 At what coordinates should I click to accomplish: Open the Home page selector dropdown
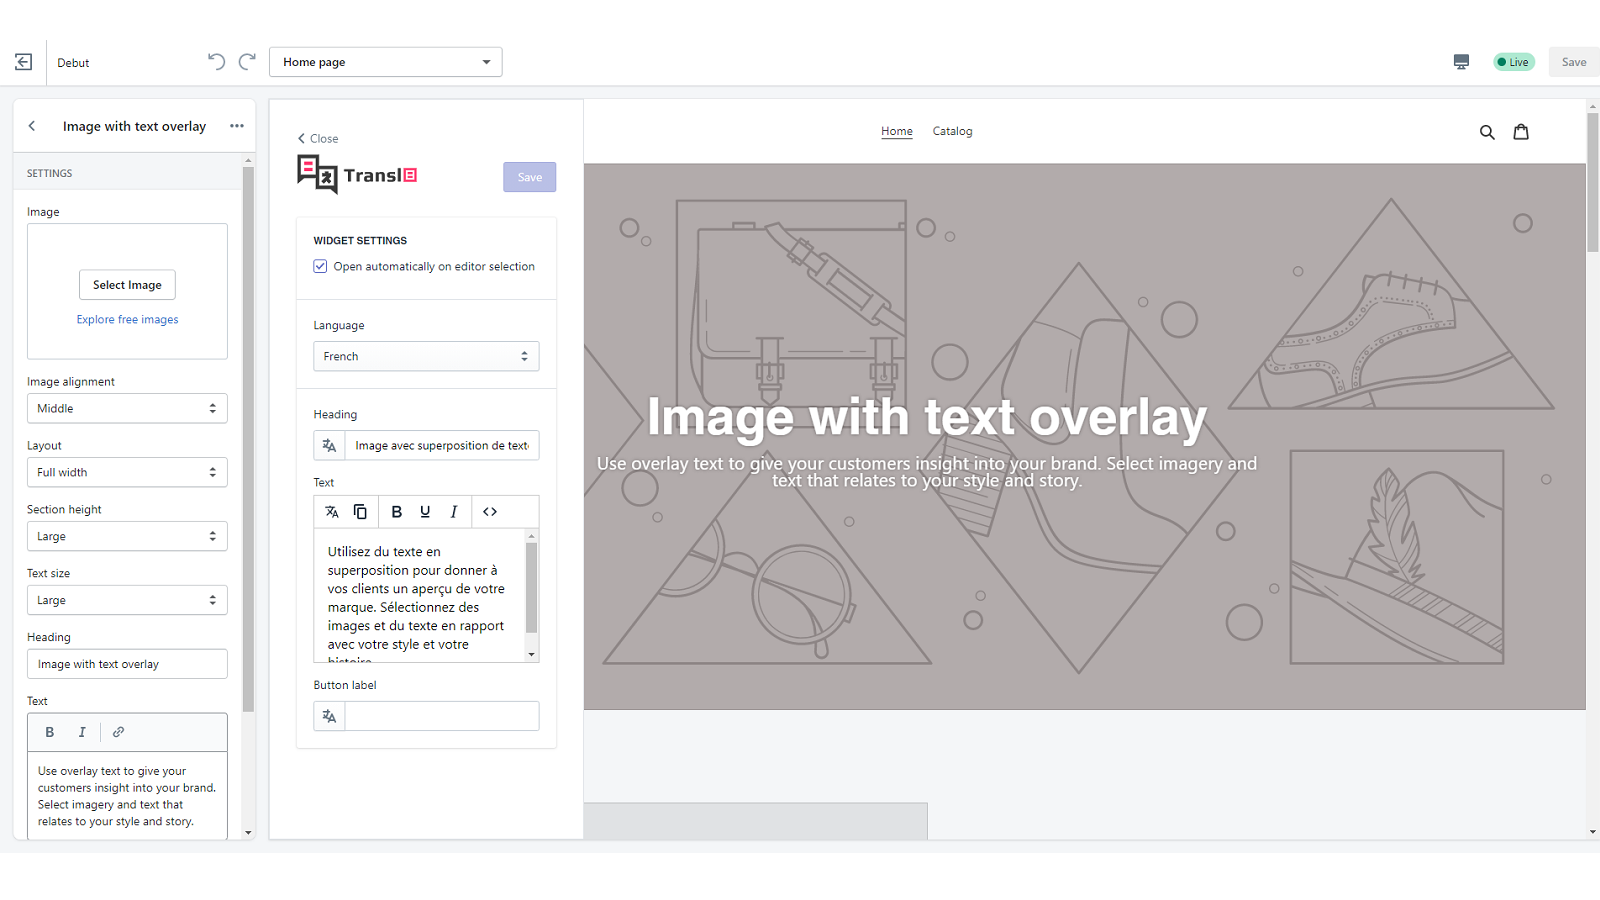385,61
